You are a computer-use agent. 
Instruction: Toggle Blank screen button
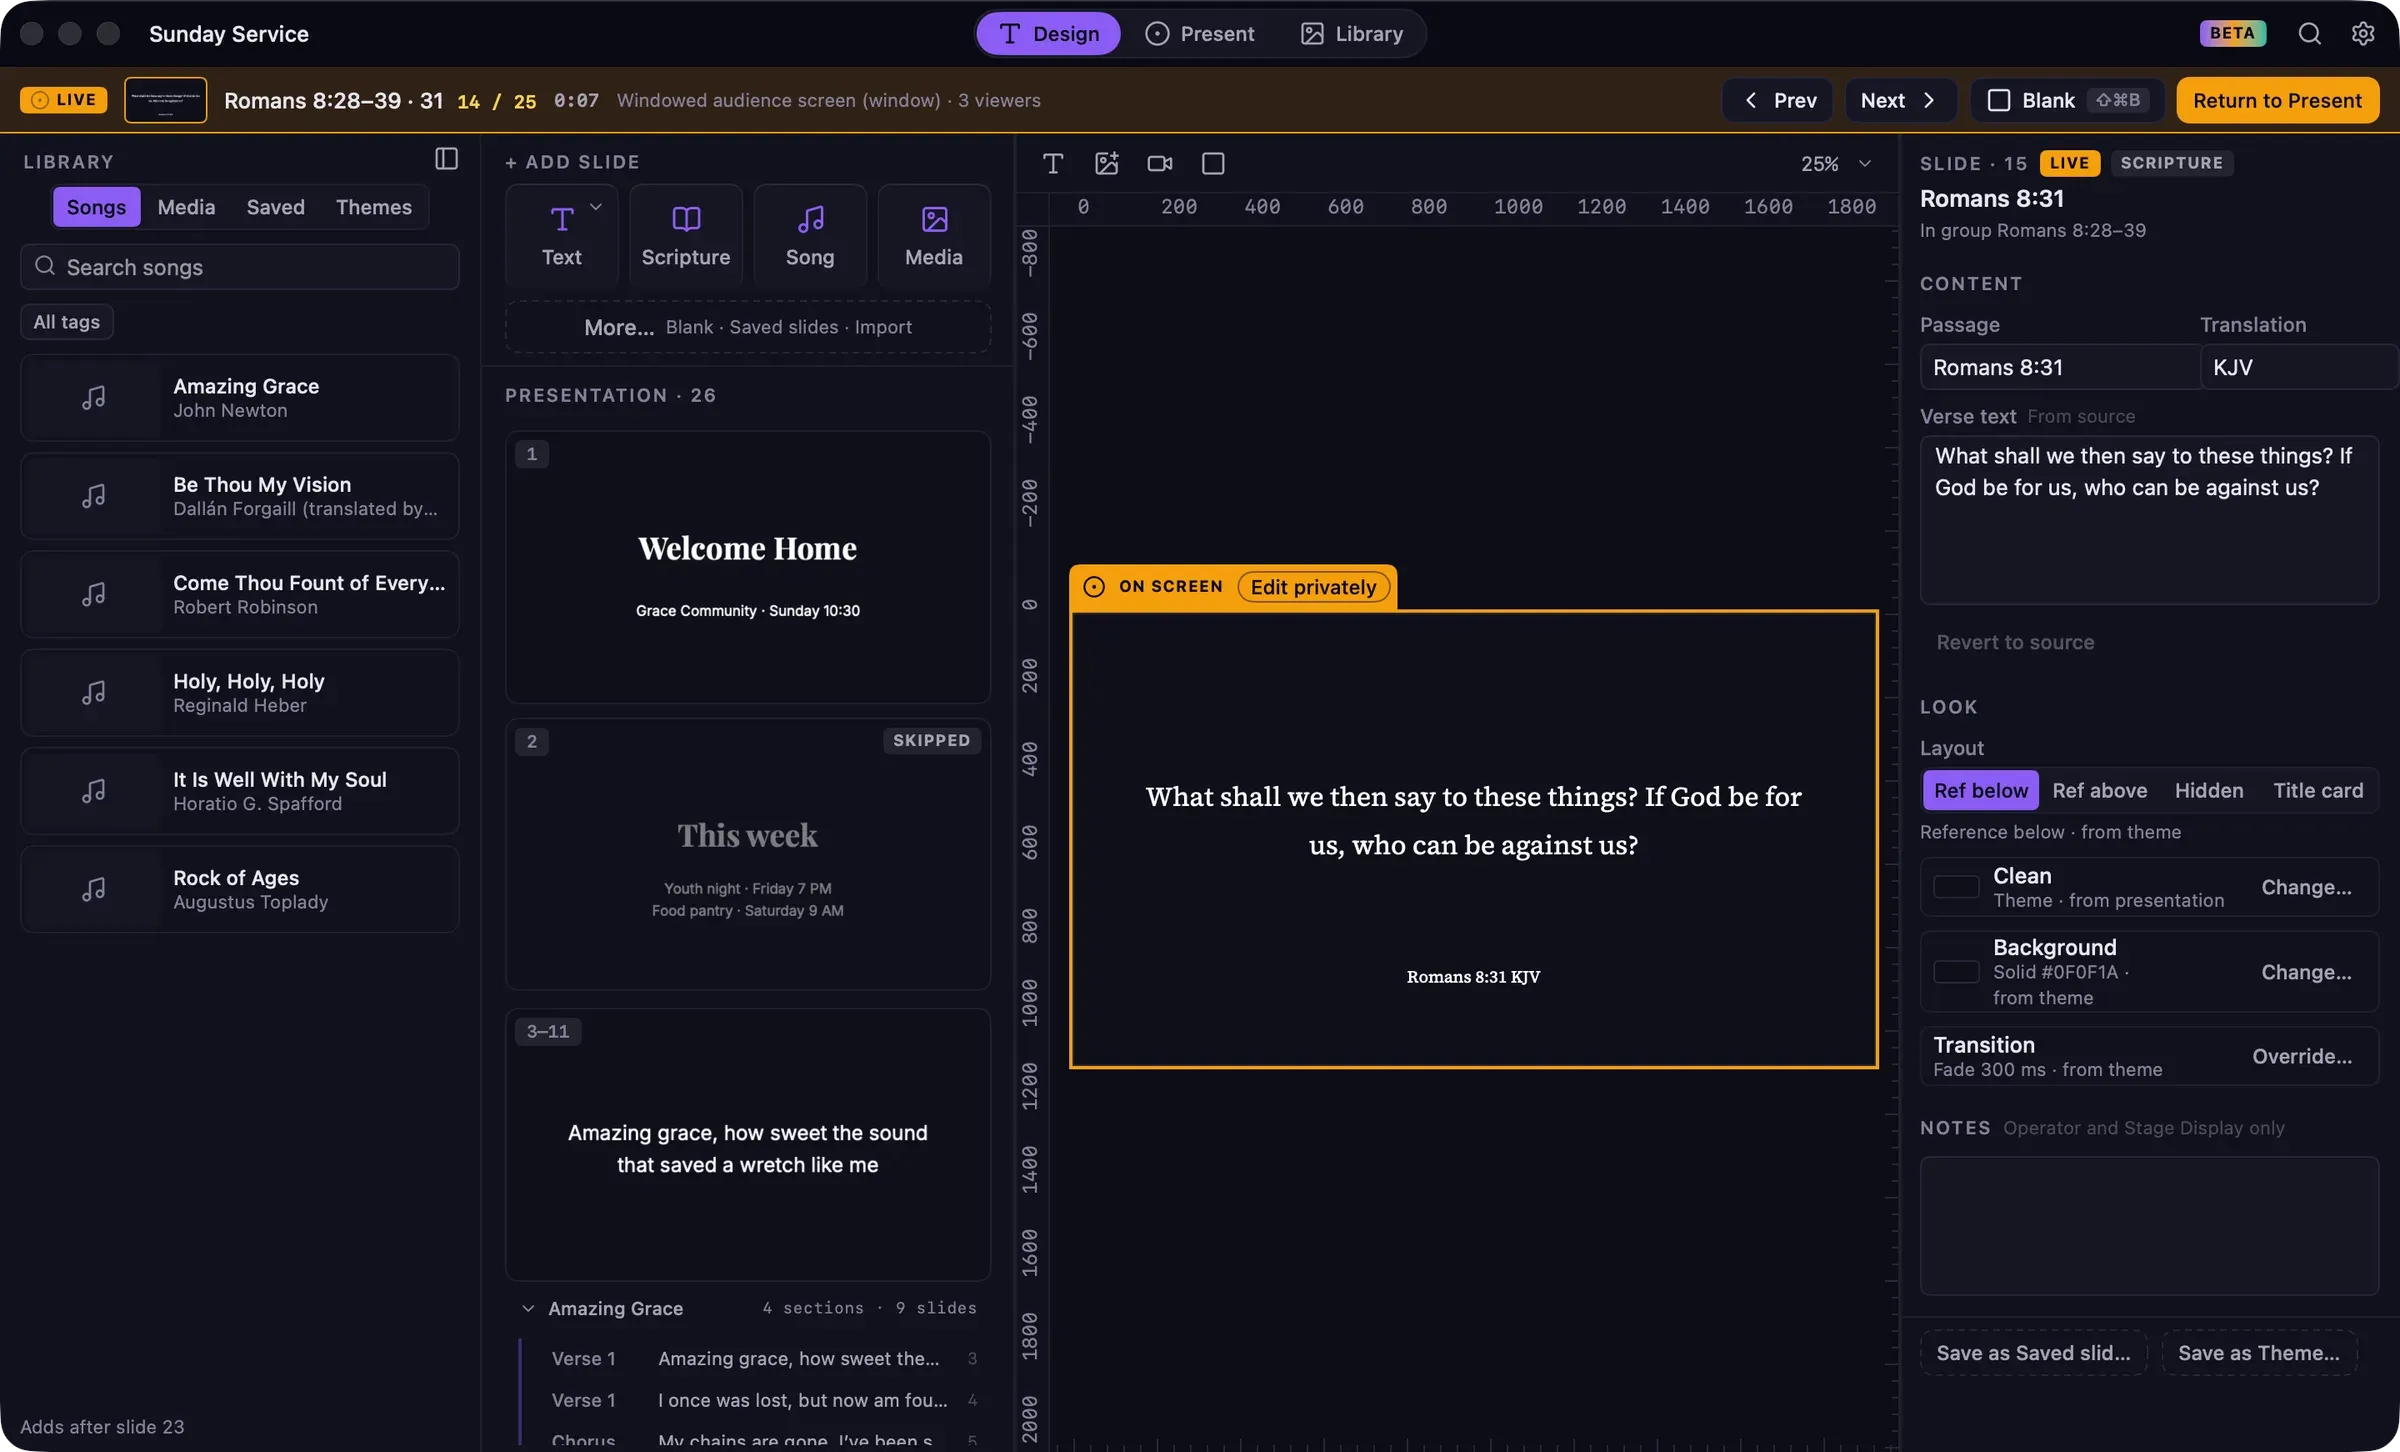[x=2067, y=100]
